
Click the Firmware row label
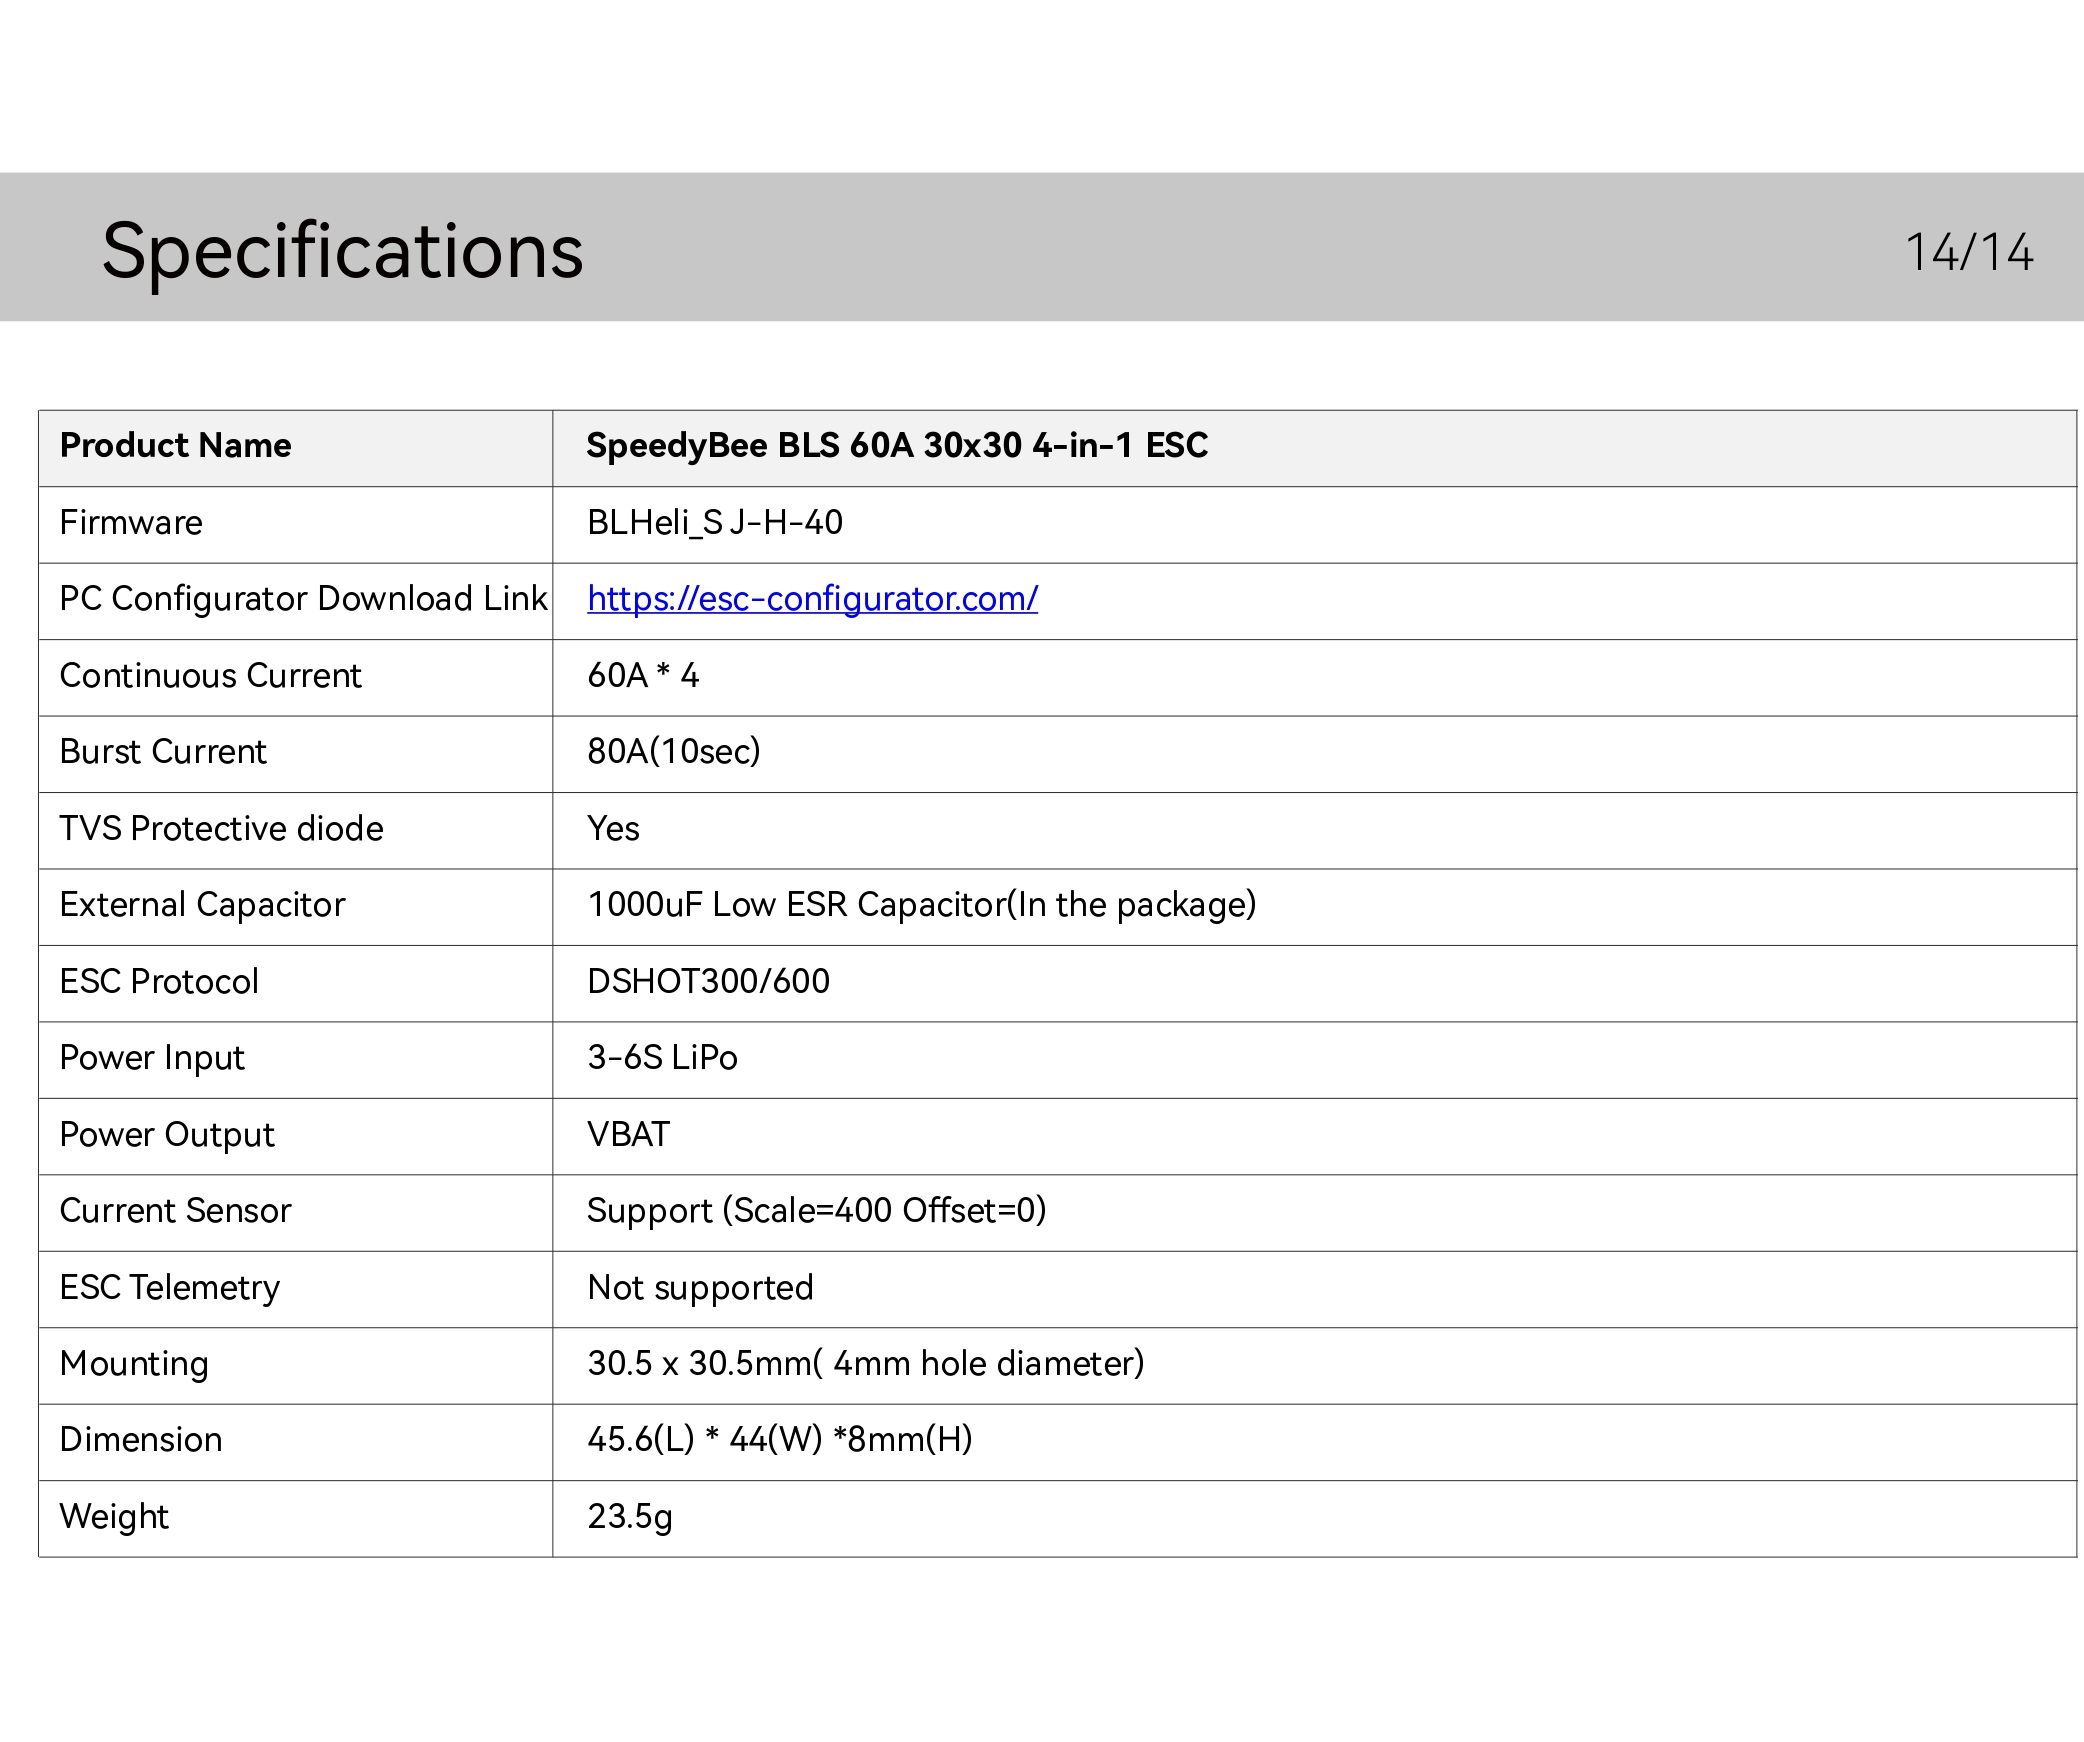pyautogui.click(x=131, y=522)
